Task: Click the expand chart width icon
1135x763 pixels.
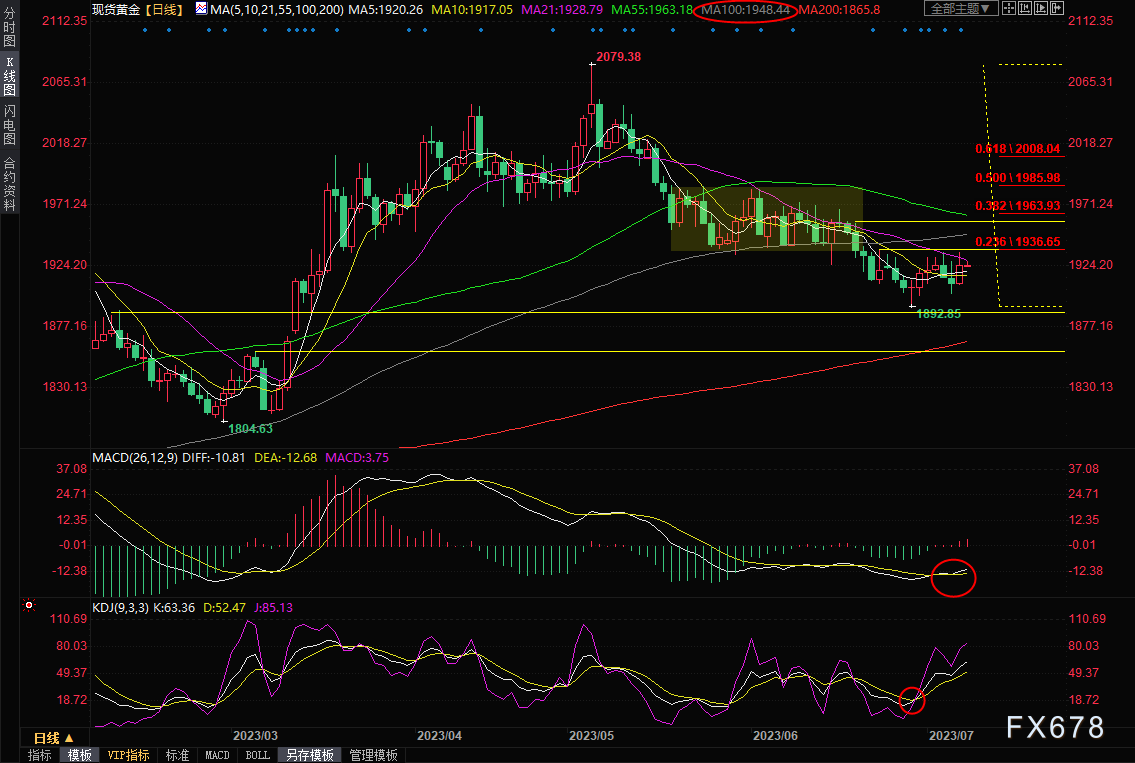Action: [x=1057, y=9]
